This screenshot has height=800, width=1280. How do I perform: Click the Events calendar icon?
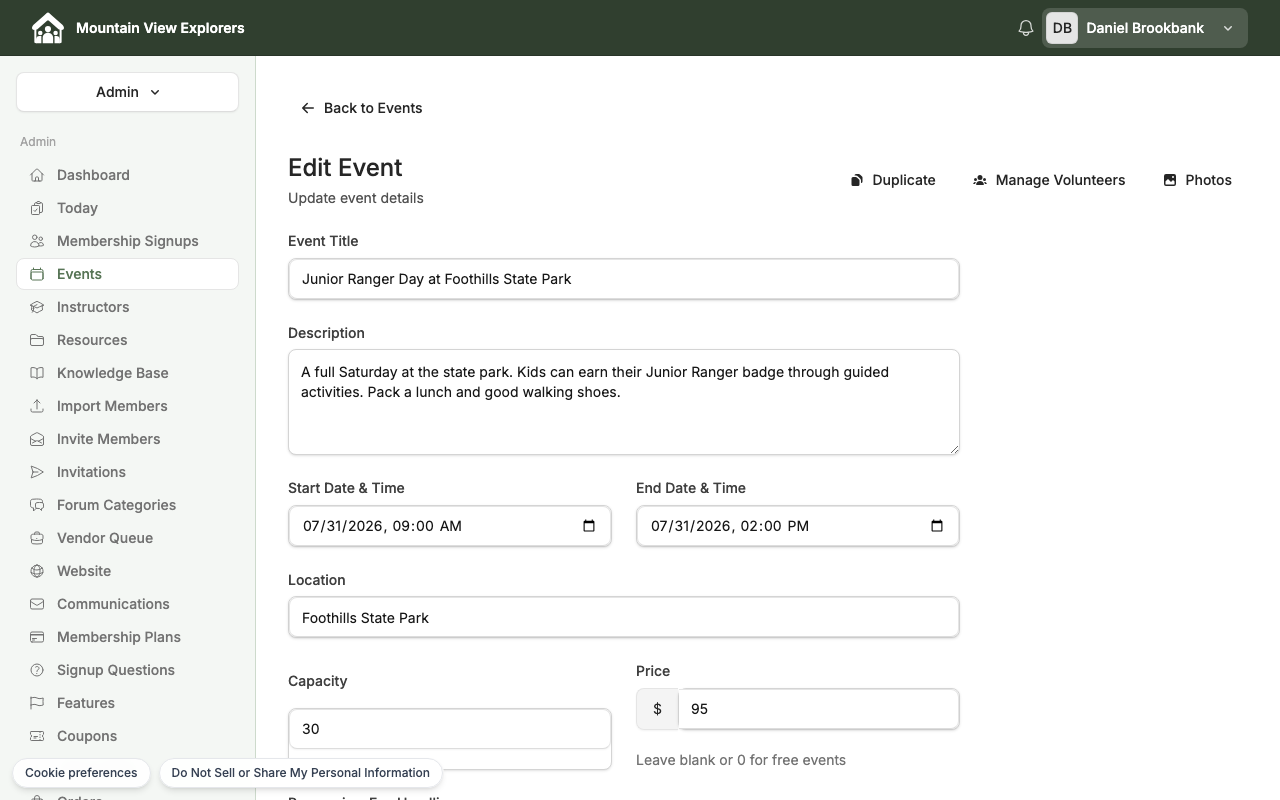(x=37, y=274)
